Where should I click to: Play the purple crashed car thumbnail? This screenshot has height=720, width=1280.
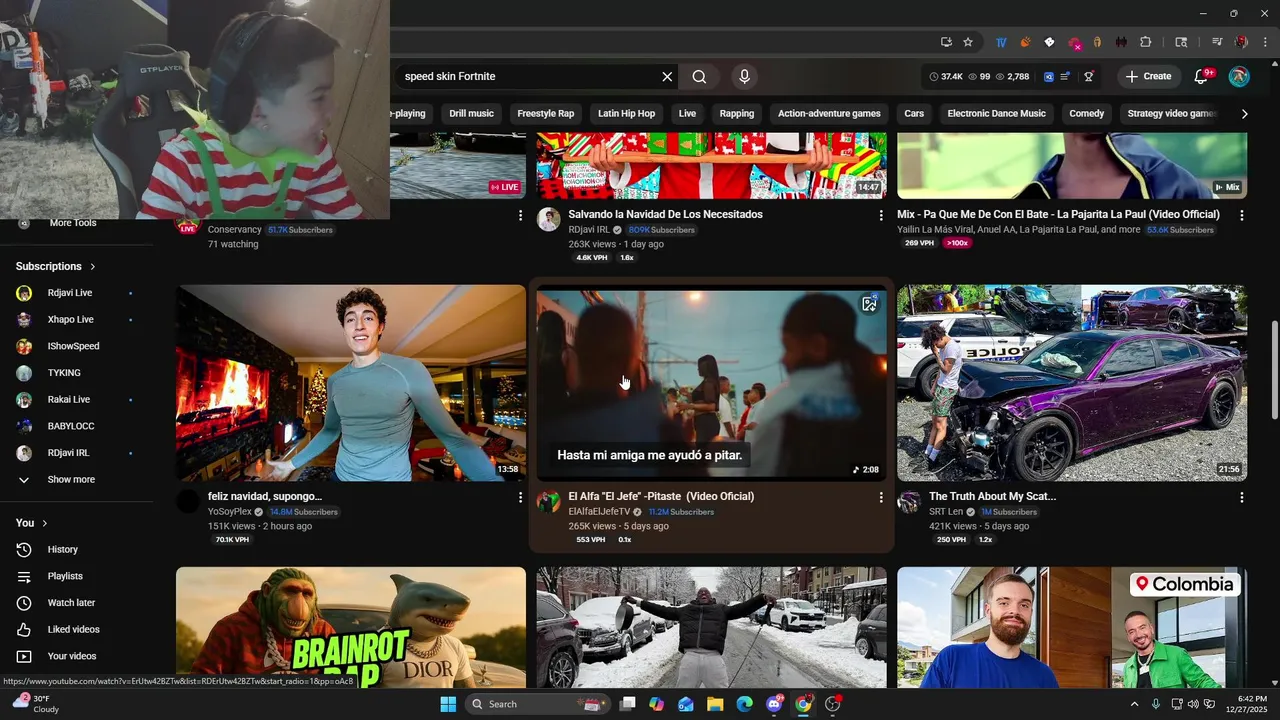pos(1072,383)
